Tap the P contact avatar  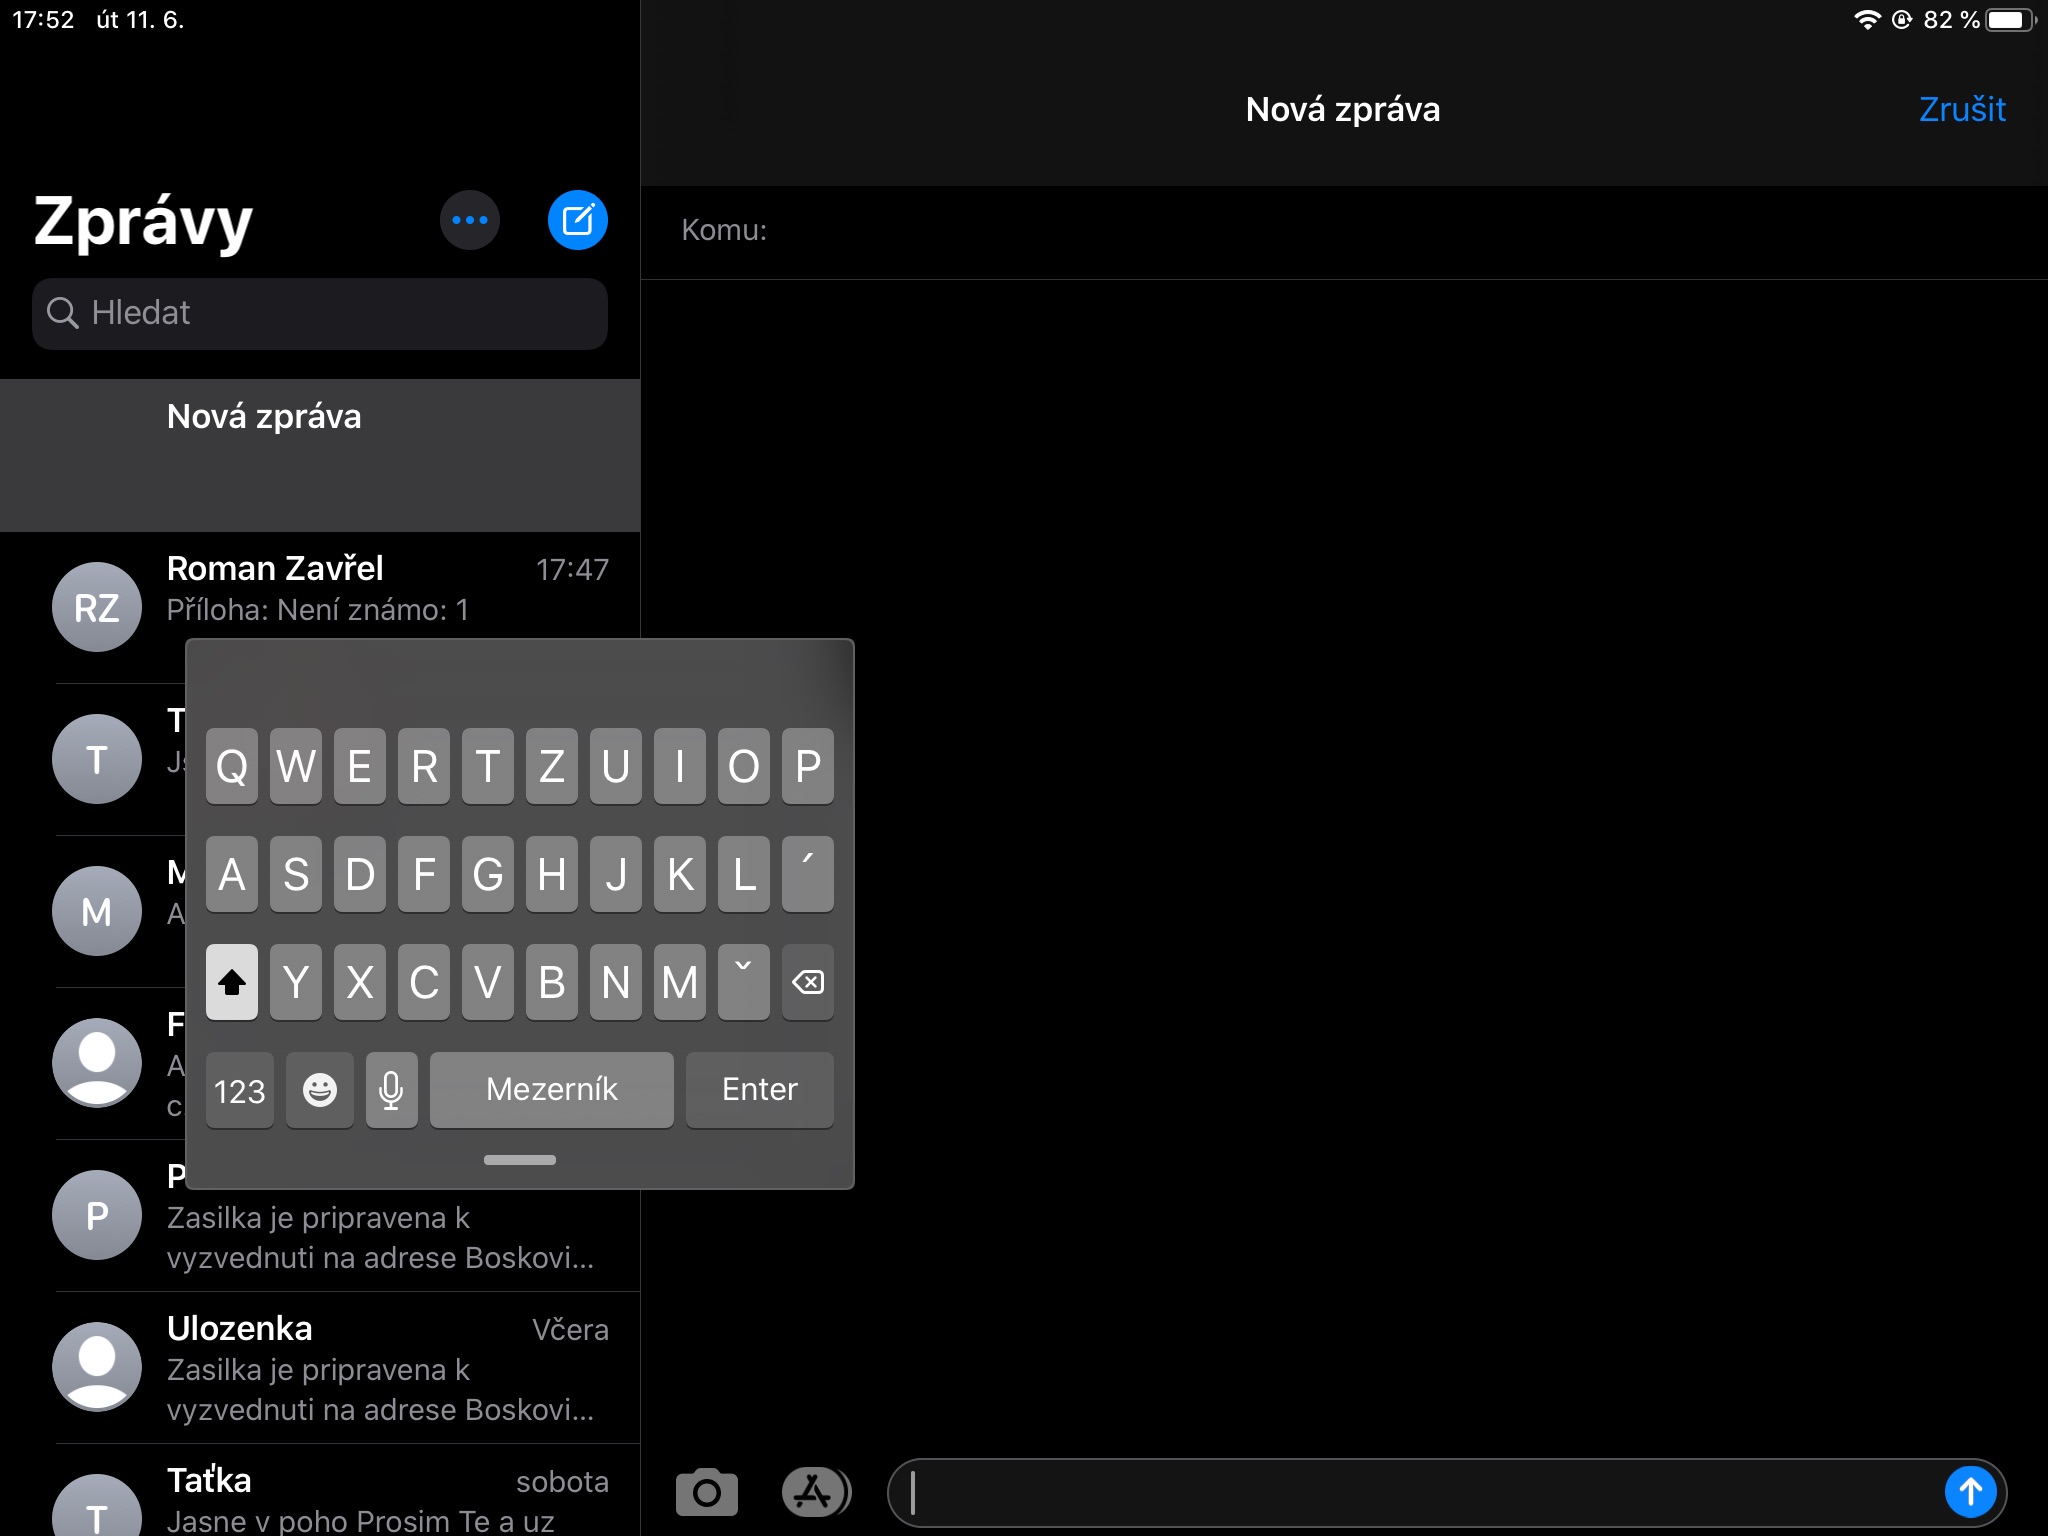[x=97, y=1215]
